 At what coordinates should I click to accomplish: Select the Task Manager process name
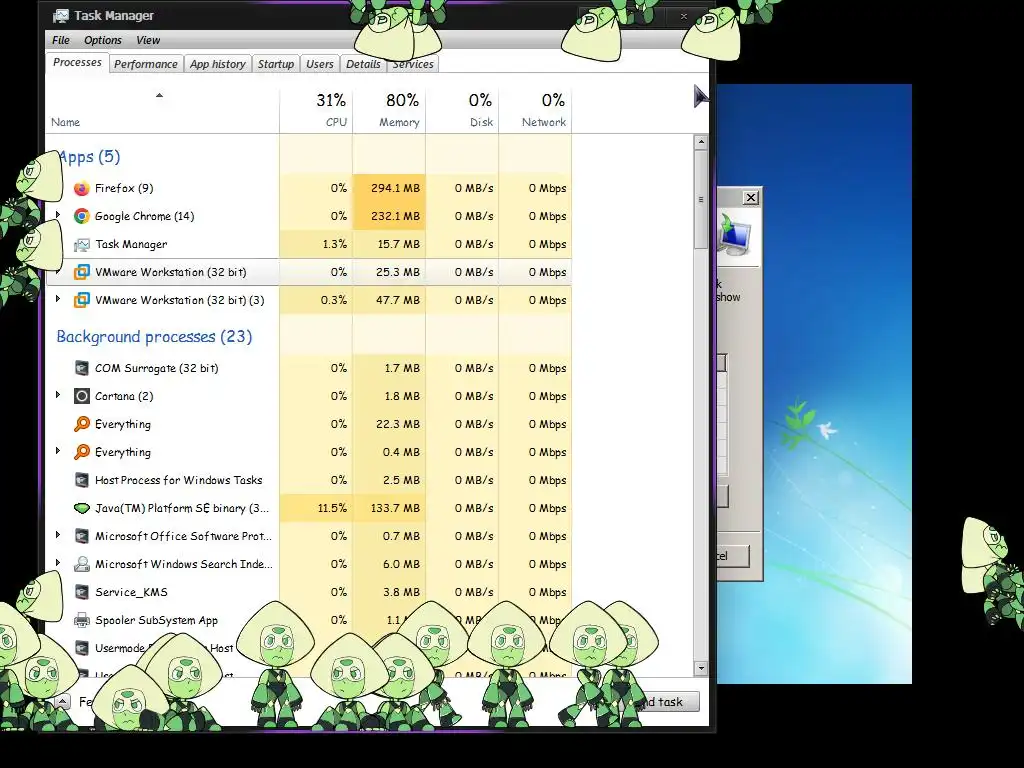coord(131,244)
